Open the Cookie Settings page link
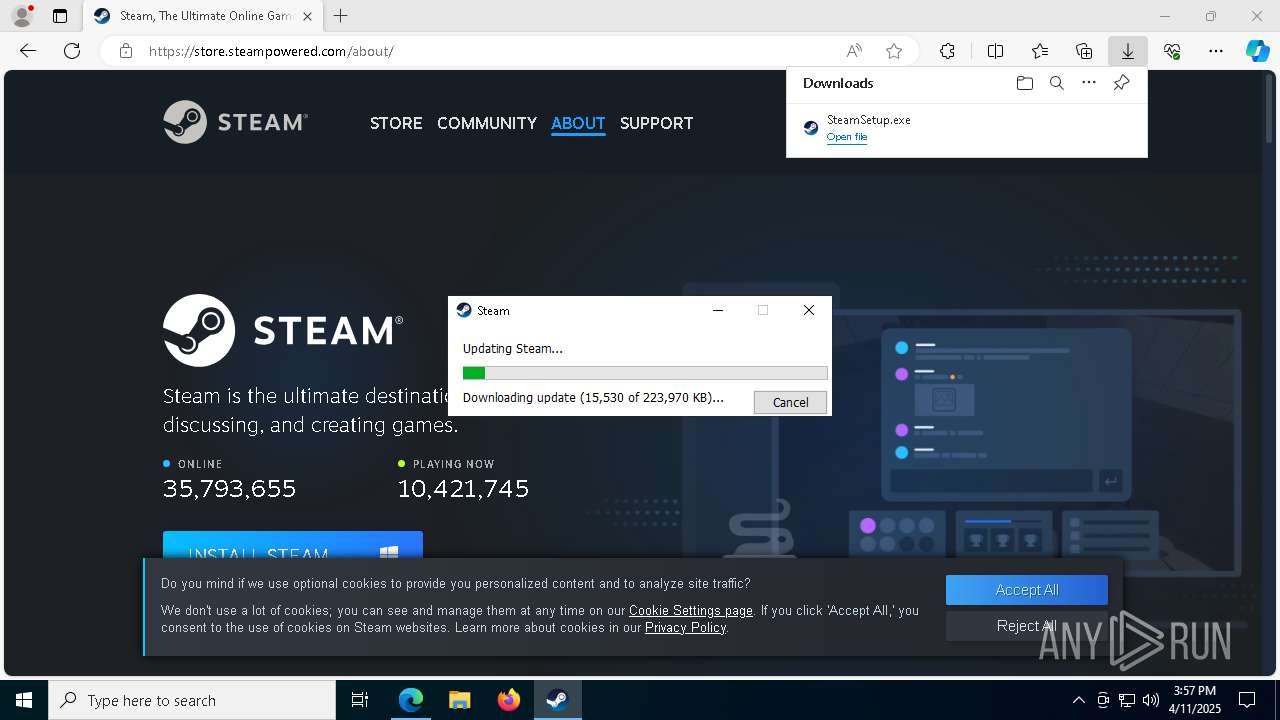 (691, 610)
